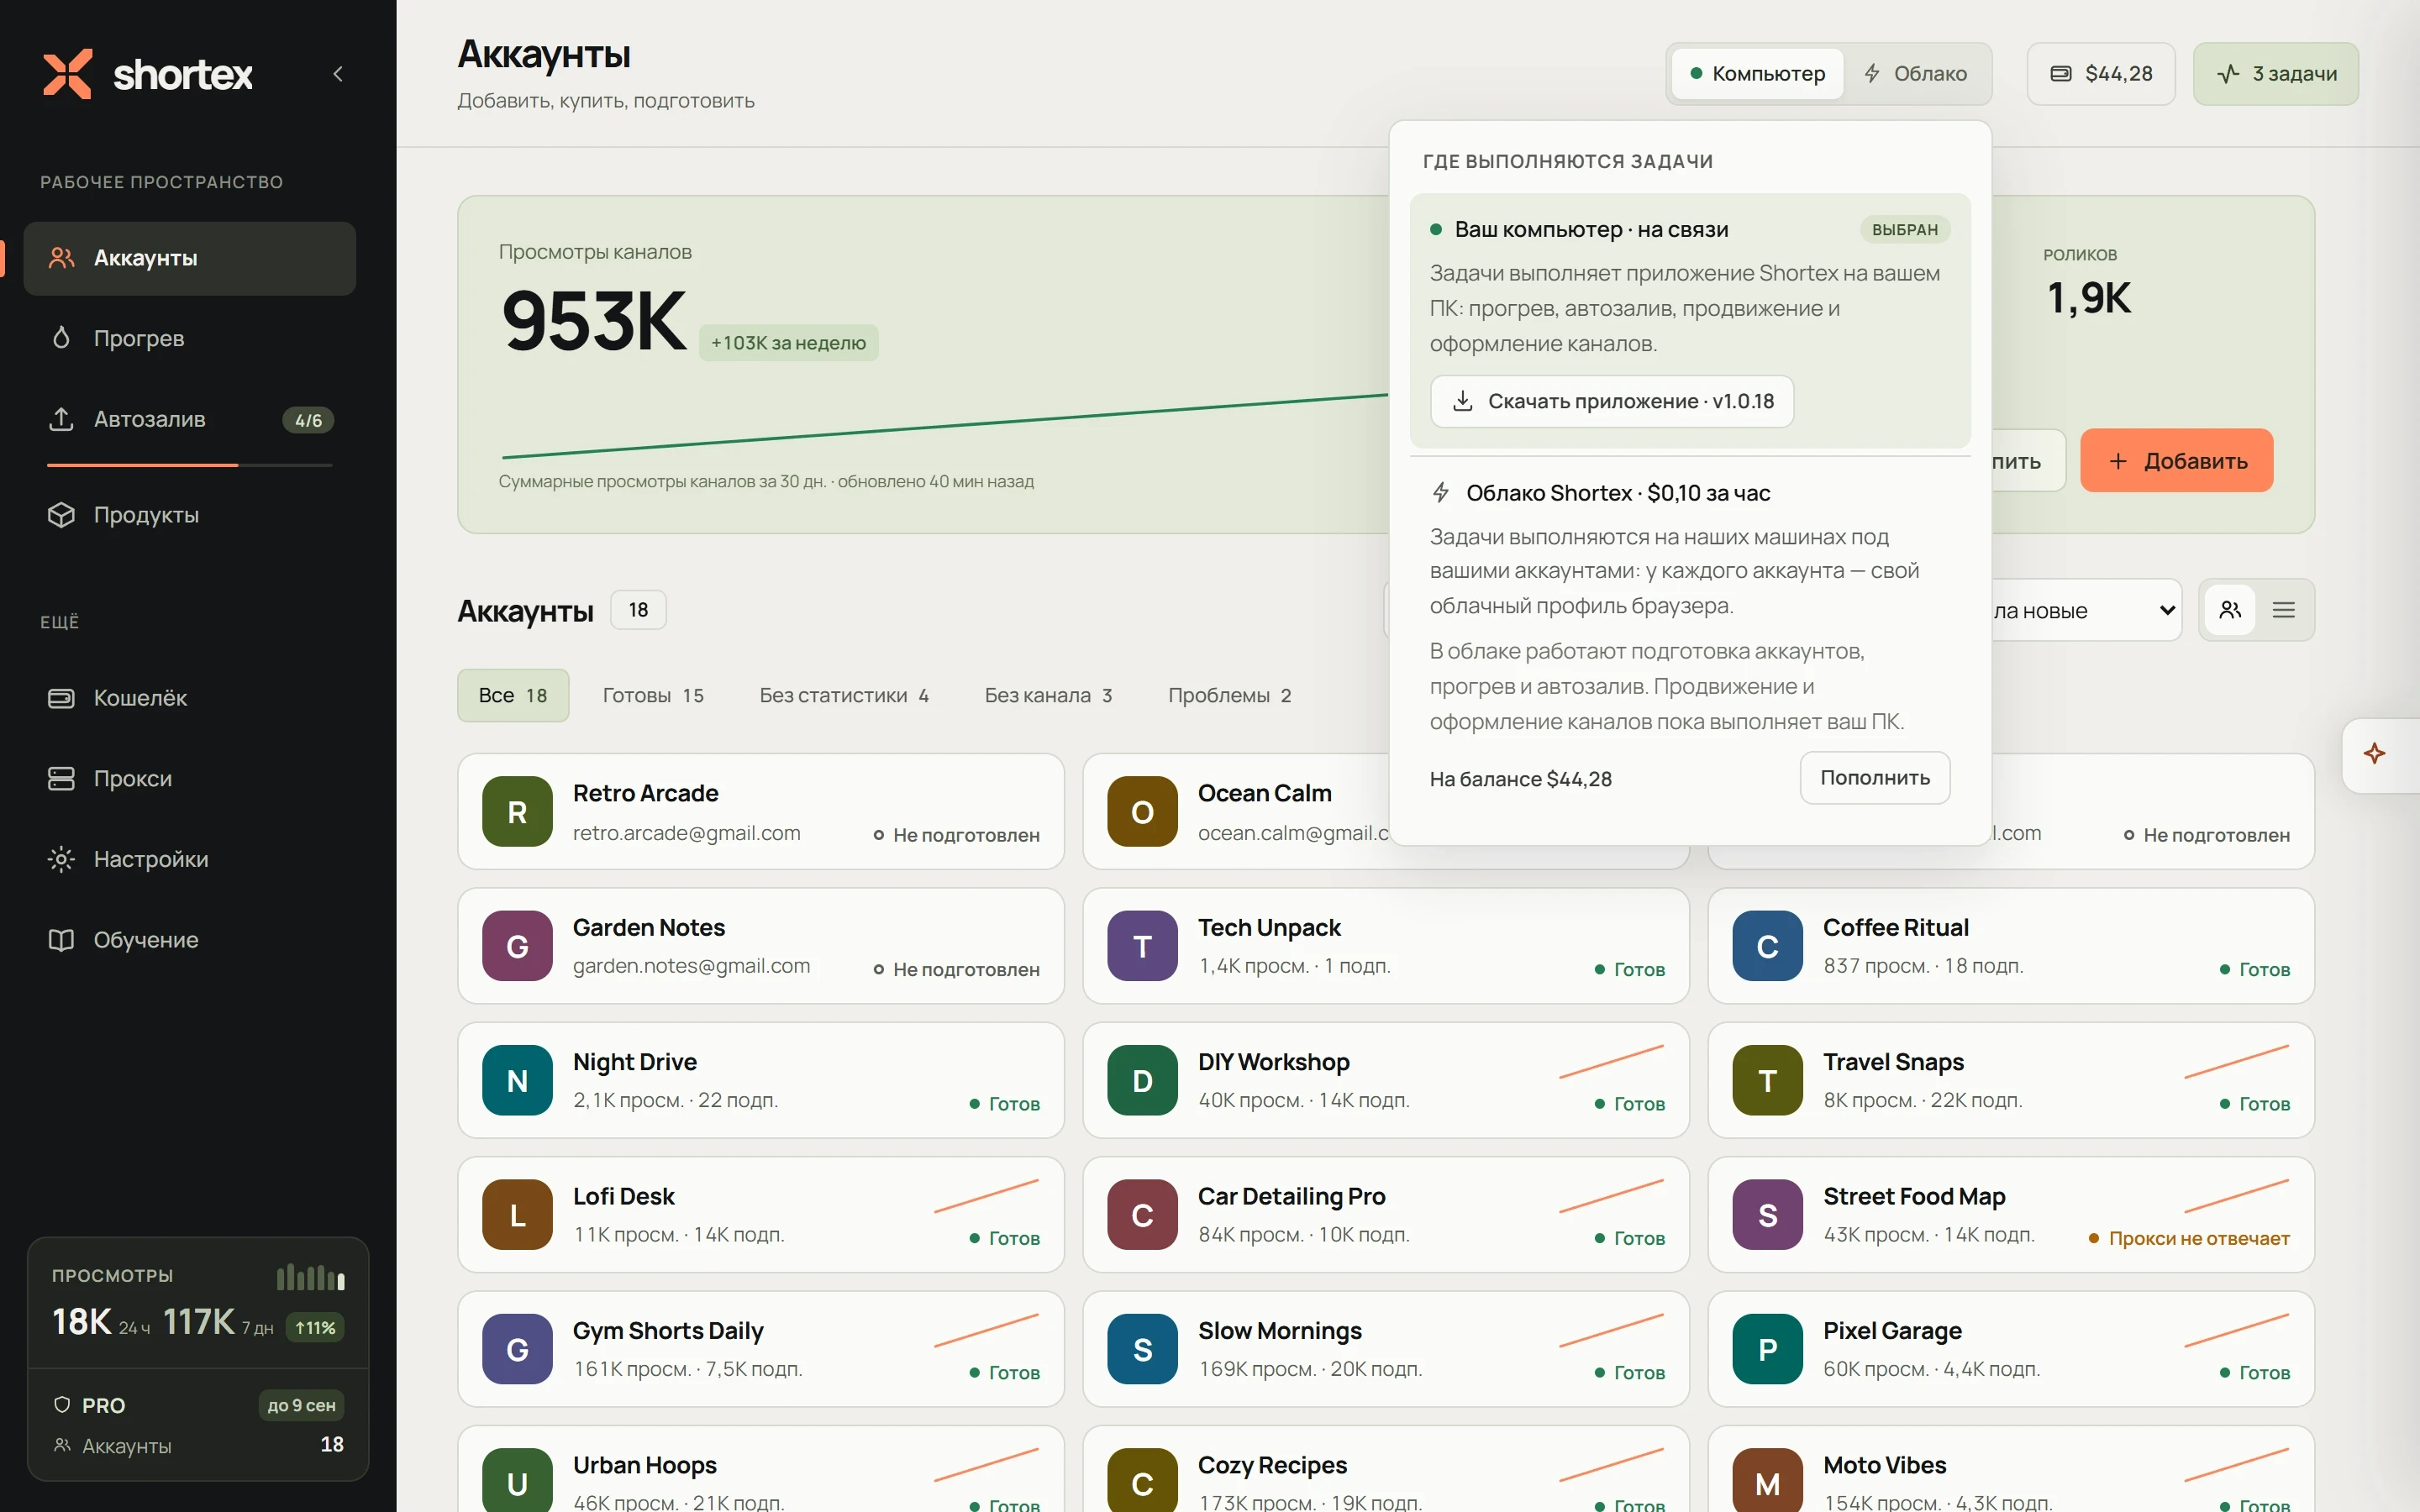Open the Продукты section
2420x1512 pixels.
[190, 515]
